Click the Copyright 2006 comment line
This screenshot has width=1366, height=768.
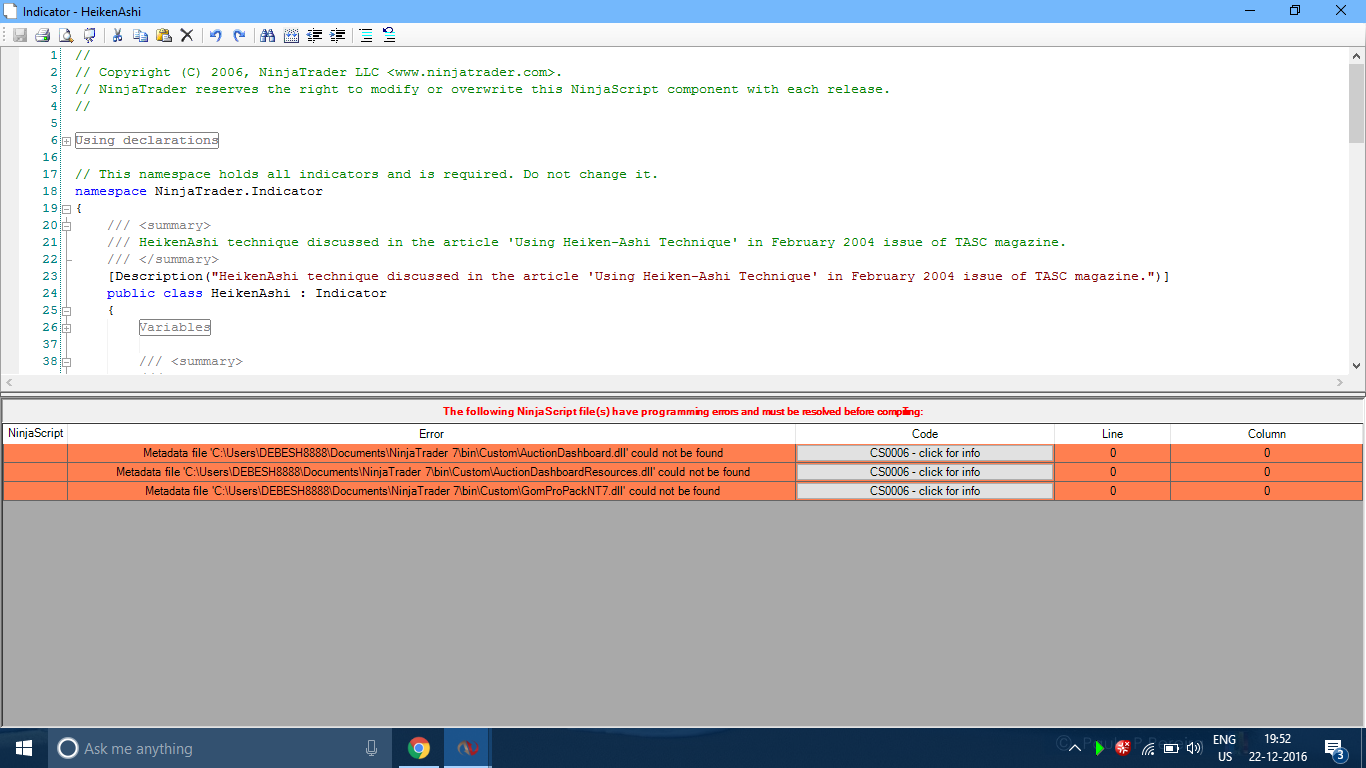319,72
